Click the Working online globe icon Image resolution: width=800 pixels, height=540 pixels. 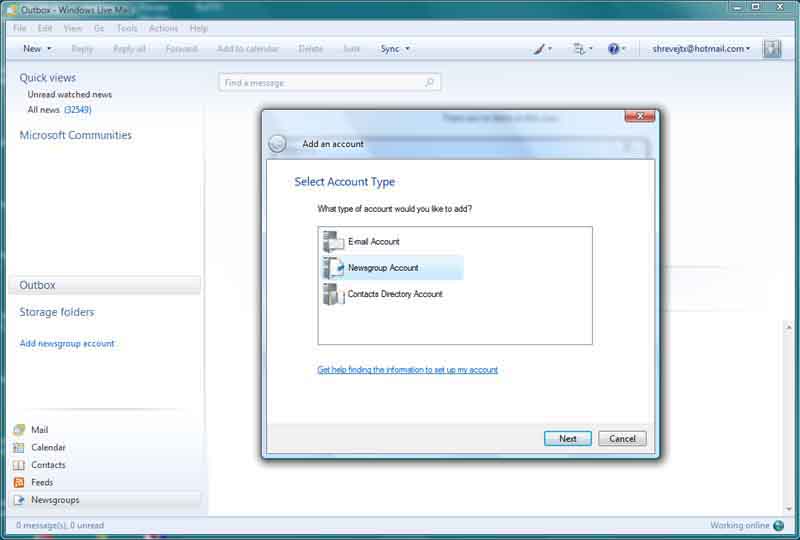(779, 525)
